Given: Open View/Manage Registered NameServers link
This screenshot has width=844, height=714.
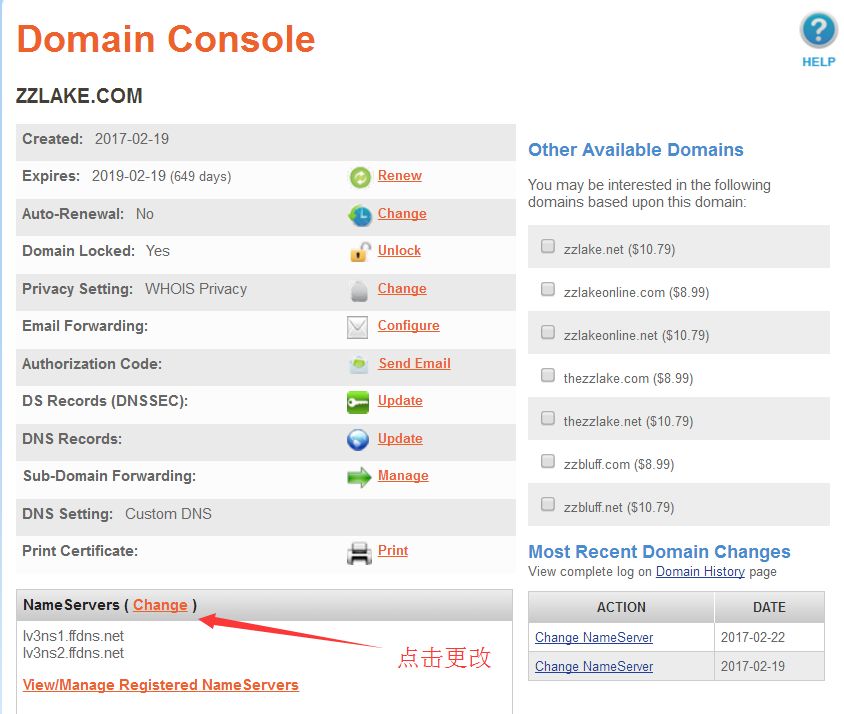Looking at the screenshot, I should click(x=160, y=685).
